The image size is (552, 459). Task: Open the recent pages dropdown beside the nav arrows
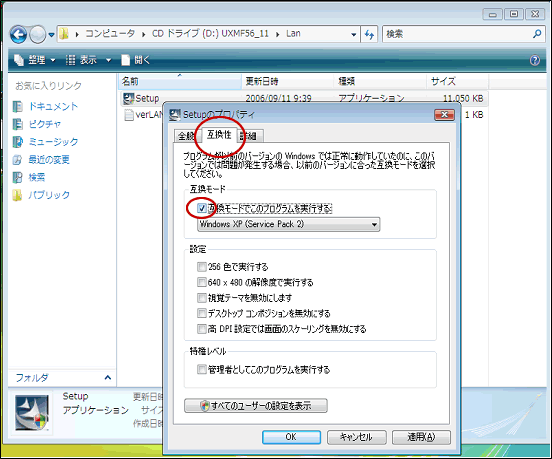click(x=51, y=35)
